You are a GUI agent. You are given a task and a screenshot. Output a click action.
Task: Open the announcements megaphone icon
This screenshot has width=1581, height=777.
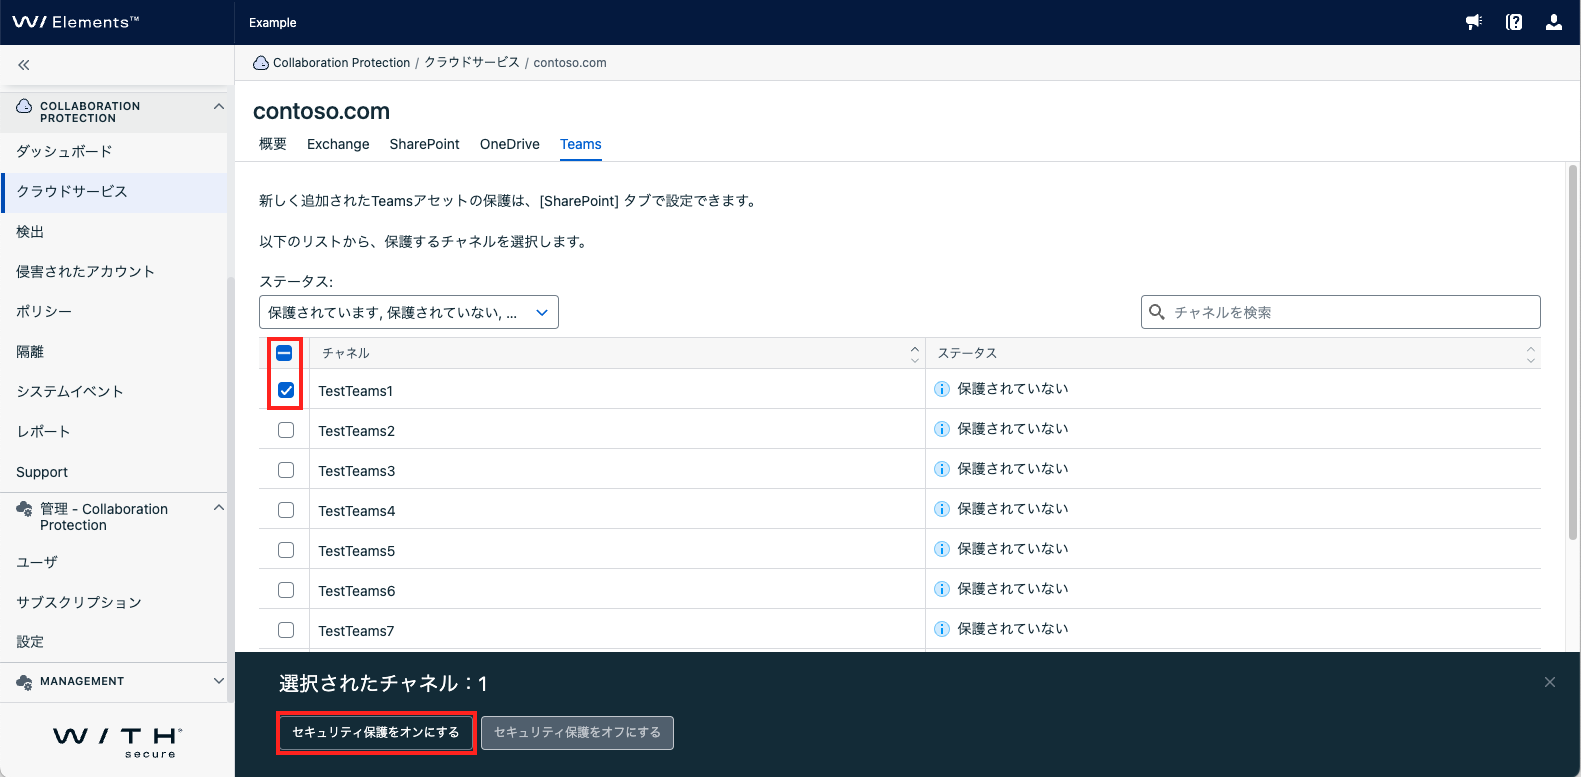coord(1474,22)
